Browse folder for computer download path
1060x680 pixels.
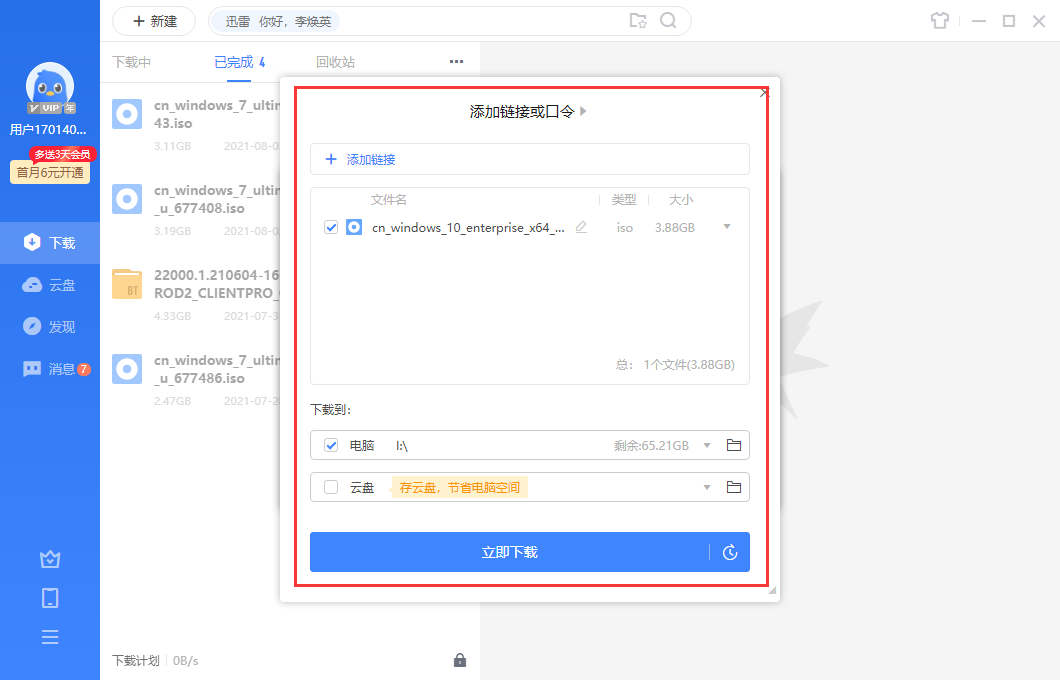tap(733, 445)
